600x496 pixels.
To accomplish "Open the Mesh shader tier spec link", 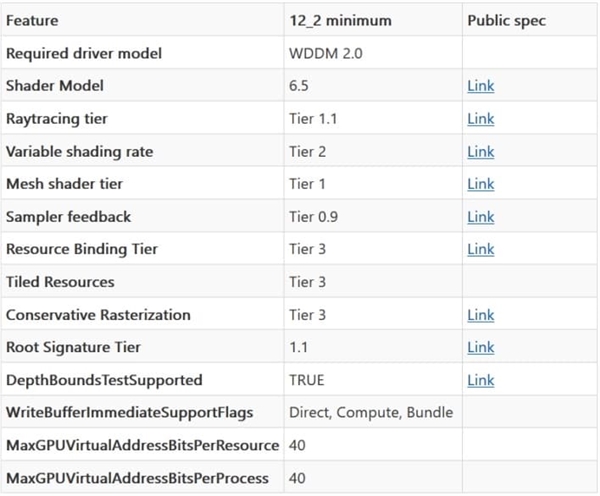I will (480, 184).
